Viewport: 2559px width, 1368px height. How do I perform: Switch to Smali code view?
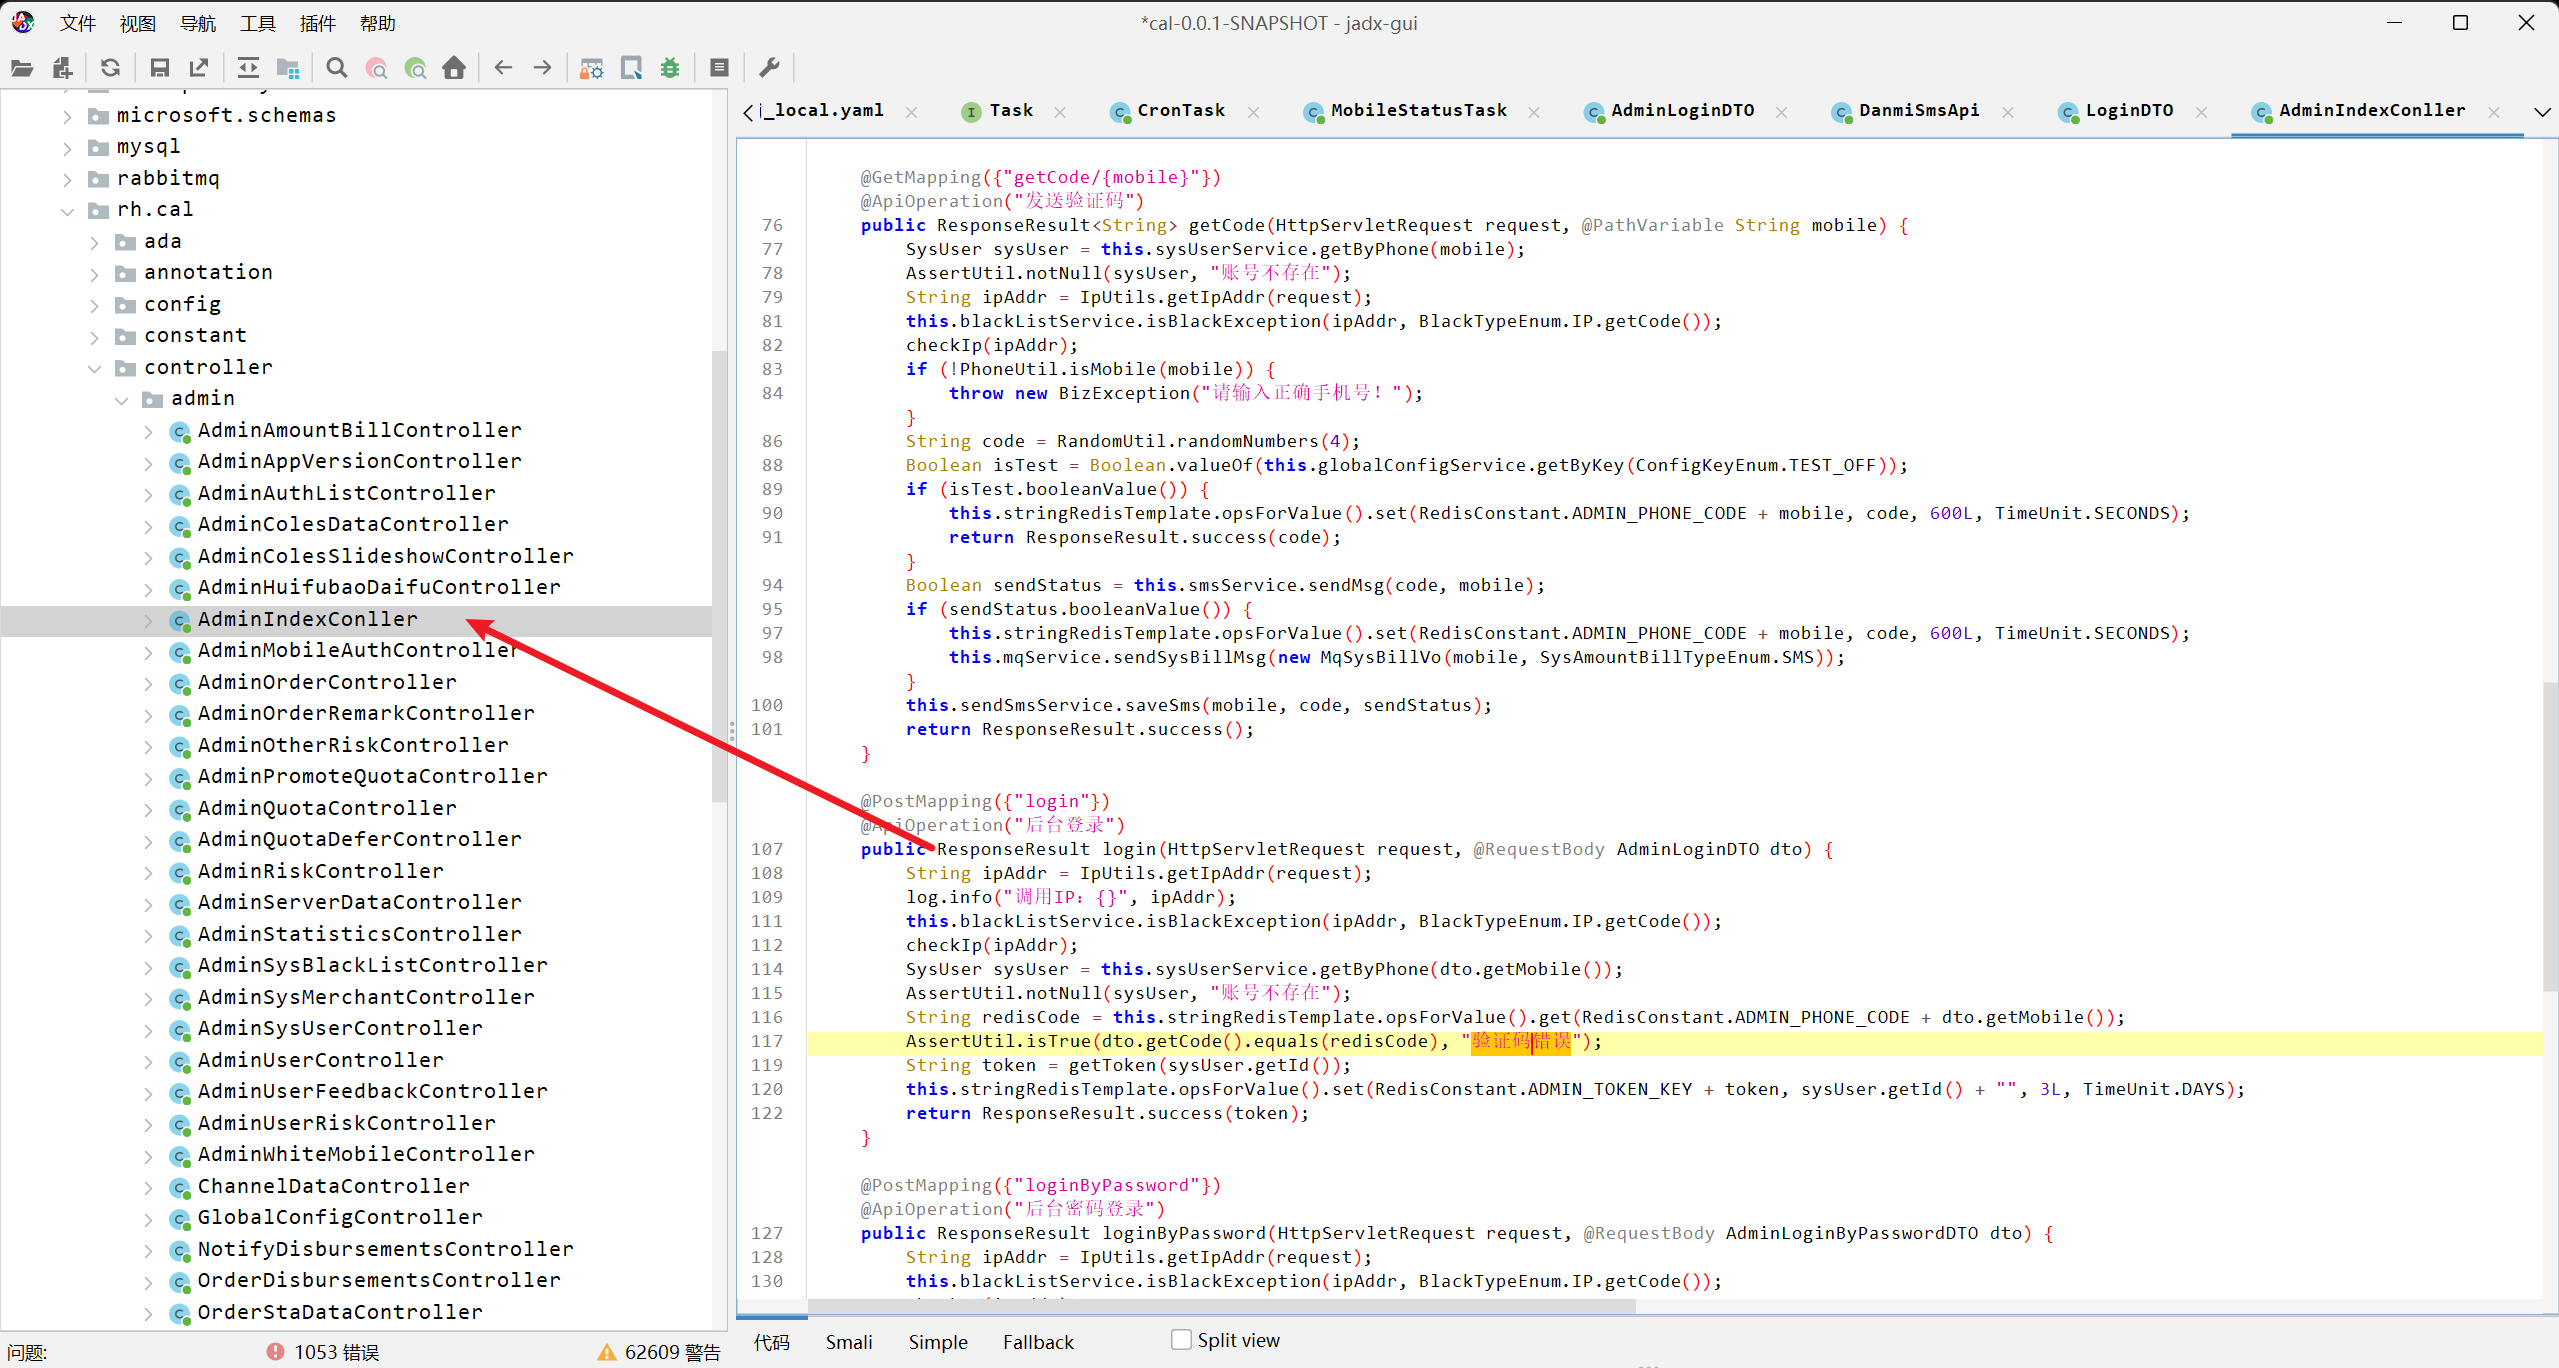point(848,1342)
